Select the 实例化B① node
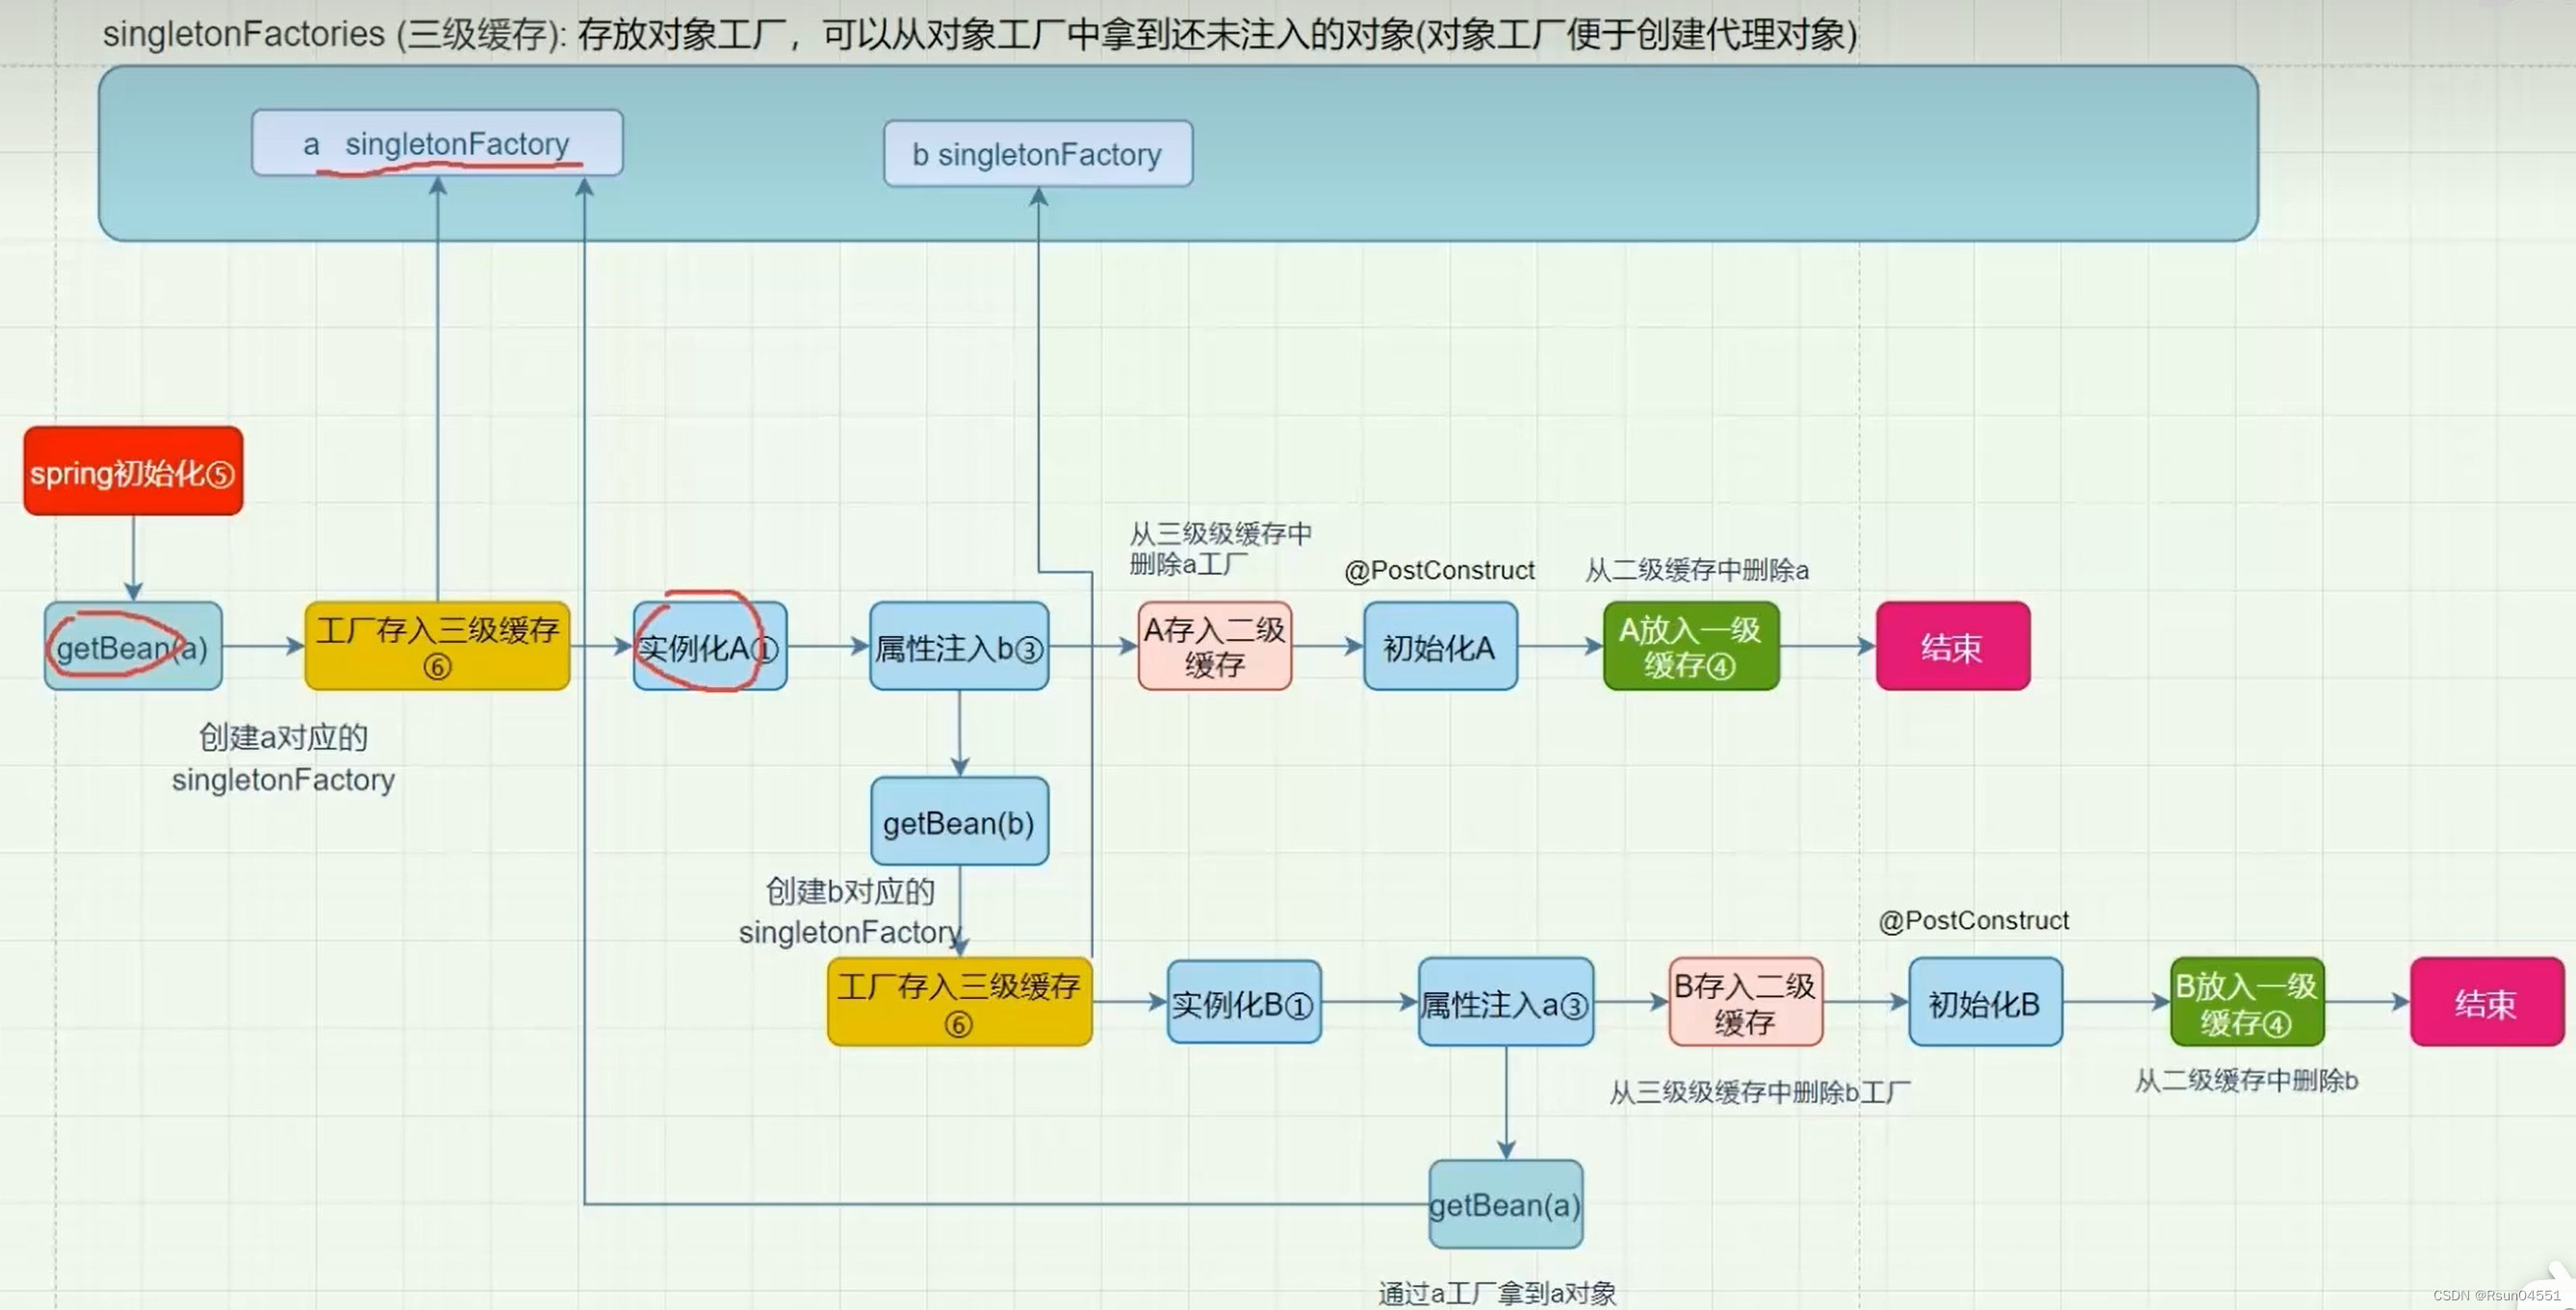Screen dimensions: 2576x1310 1244,1002
